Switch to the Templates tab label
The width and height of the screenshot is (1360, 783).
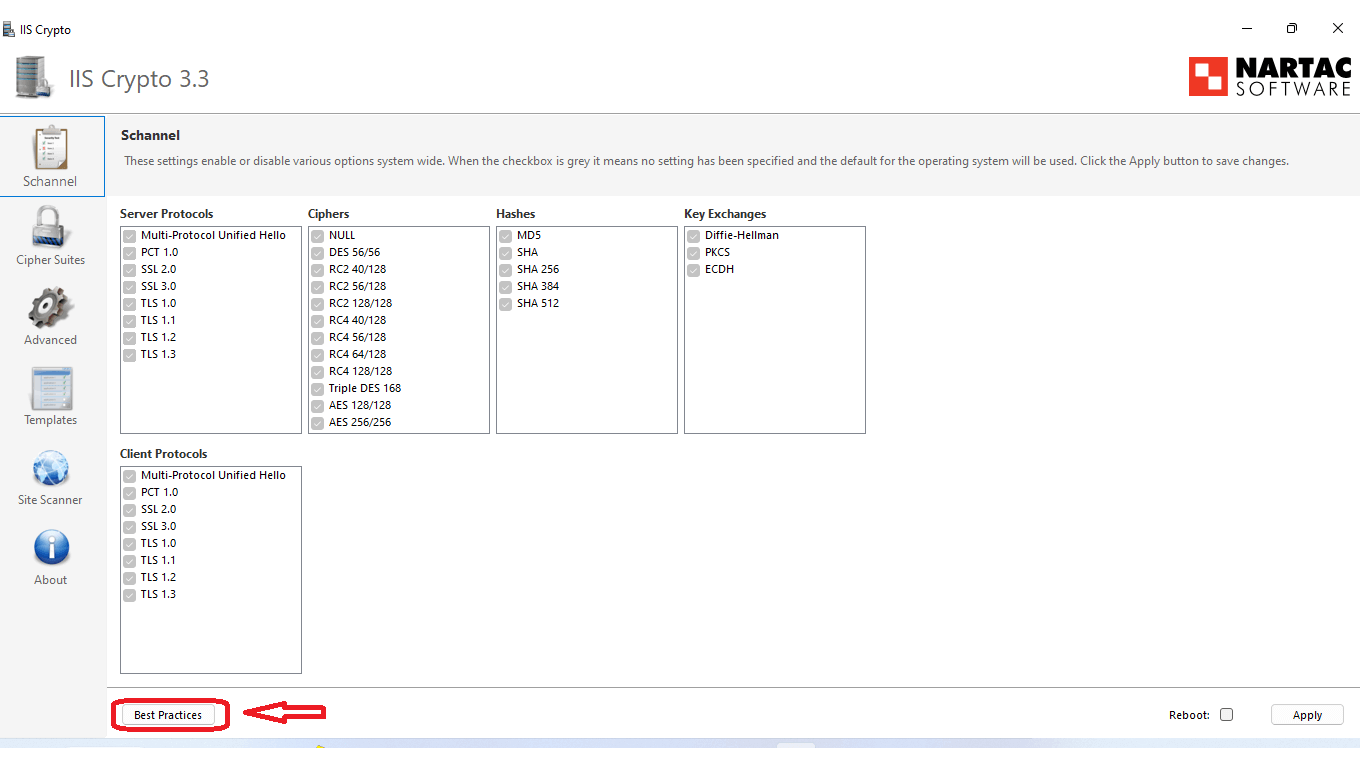(x=50, y=420)
